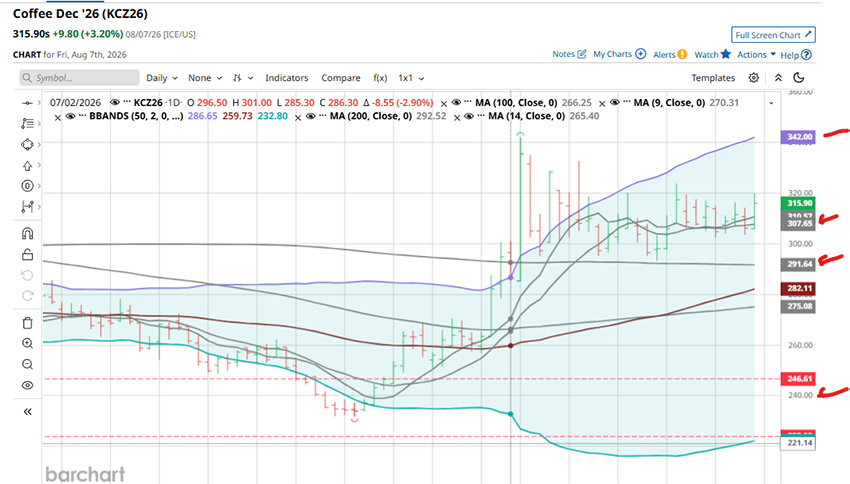Redo the last chart action
The width and height of the screenshot is (850, 484).
(27, 296)
